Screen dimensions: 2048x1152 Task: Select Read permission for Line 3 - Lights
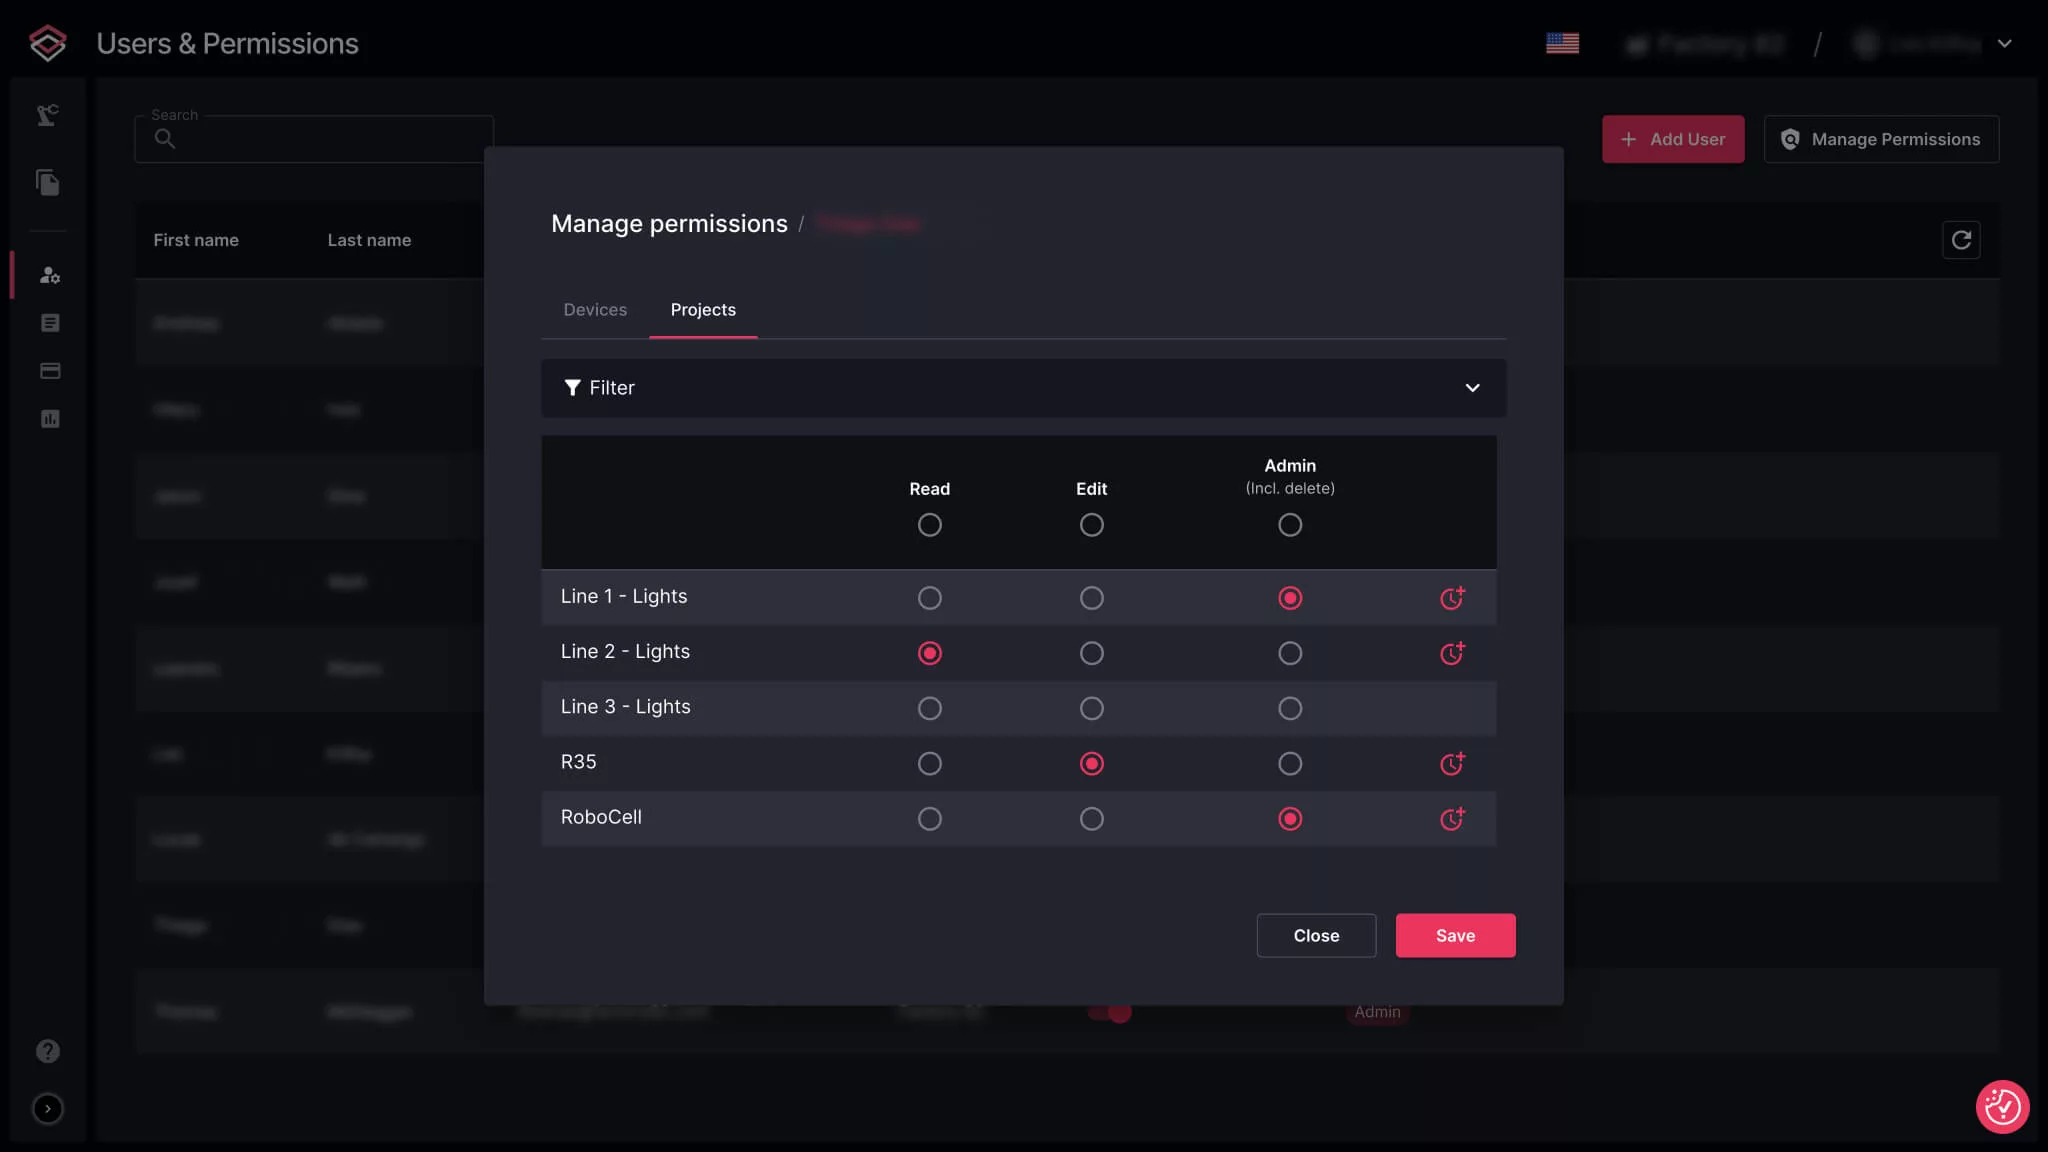click(929, 708)
